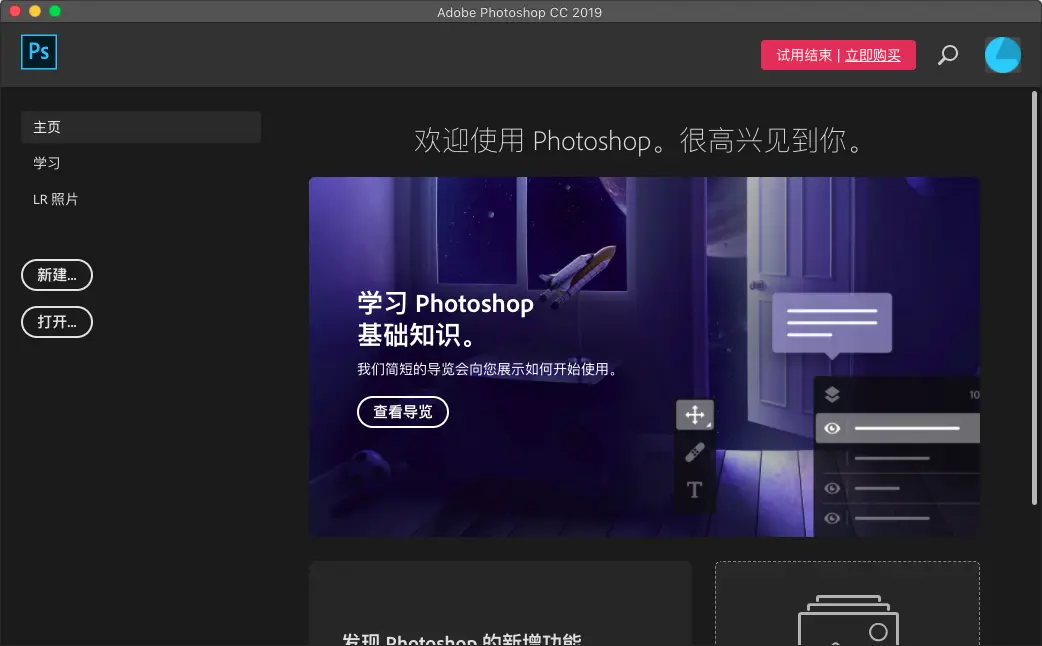Select the 主页 sidebar entry

click(x=47, y=127)
